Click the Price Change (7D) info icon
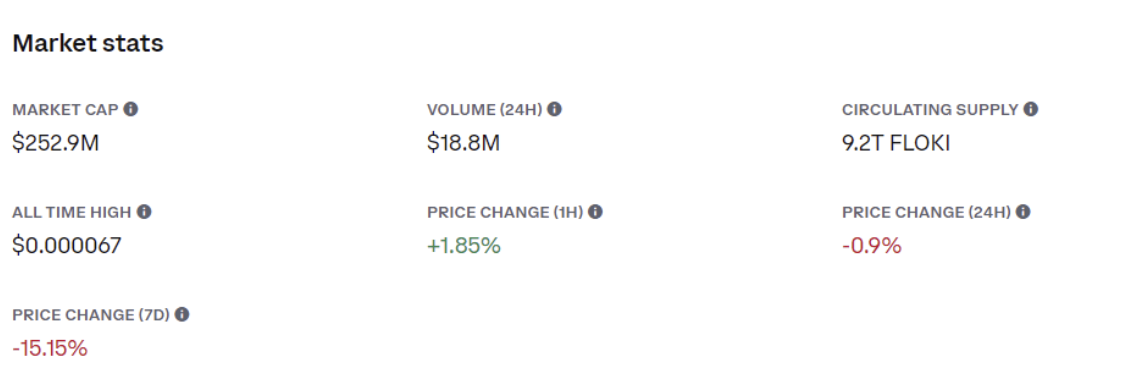 point(182,315)
